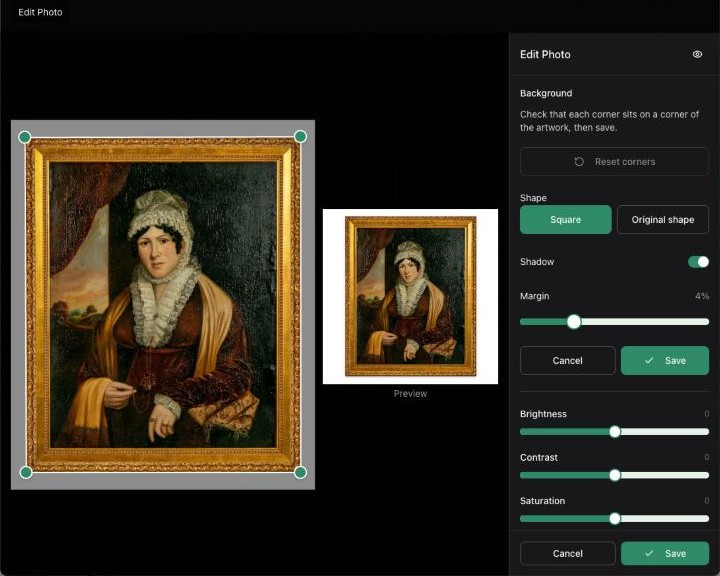Screen dimensions: 720x576
Task: Select the bottom-left corner handle of the artwork
Action: click(26, 472)
